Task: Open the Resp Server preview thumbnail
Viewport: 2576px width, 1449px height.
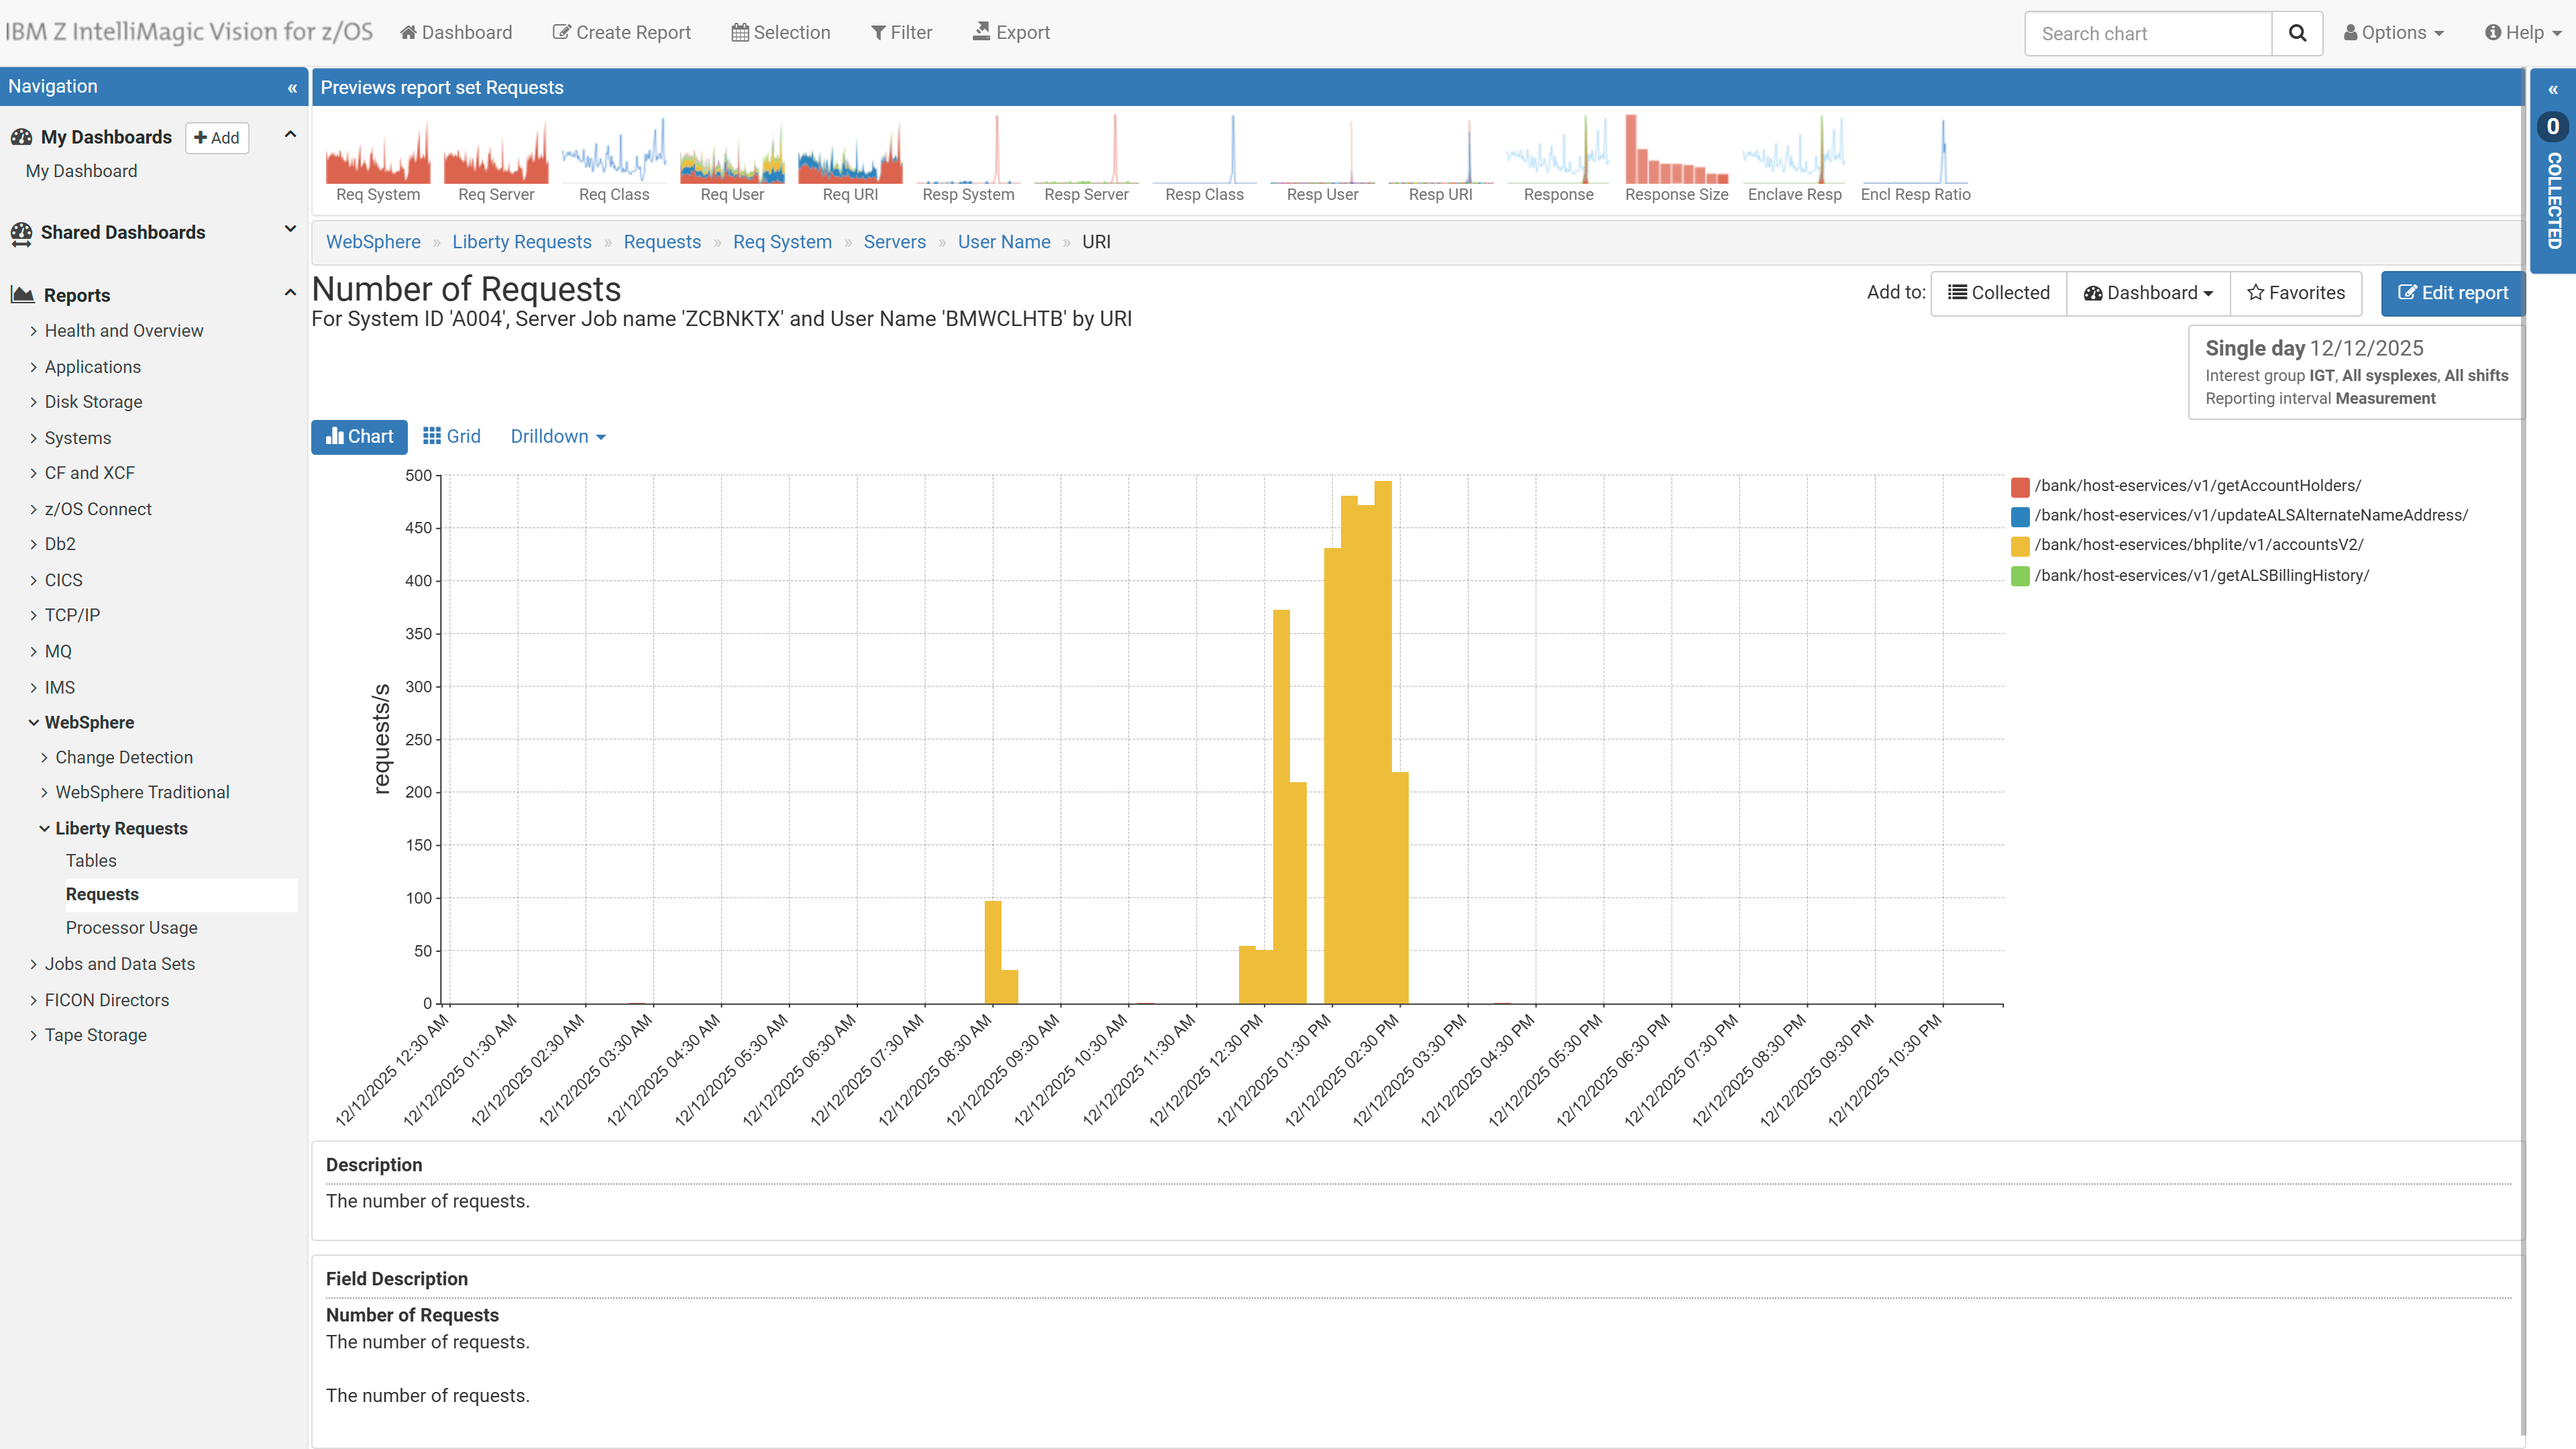Action: pos(1086,159)
